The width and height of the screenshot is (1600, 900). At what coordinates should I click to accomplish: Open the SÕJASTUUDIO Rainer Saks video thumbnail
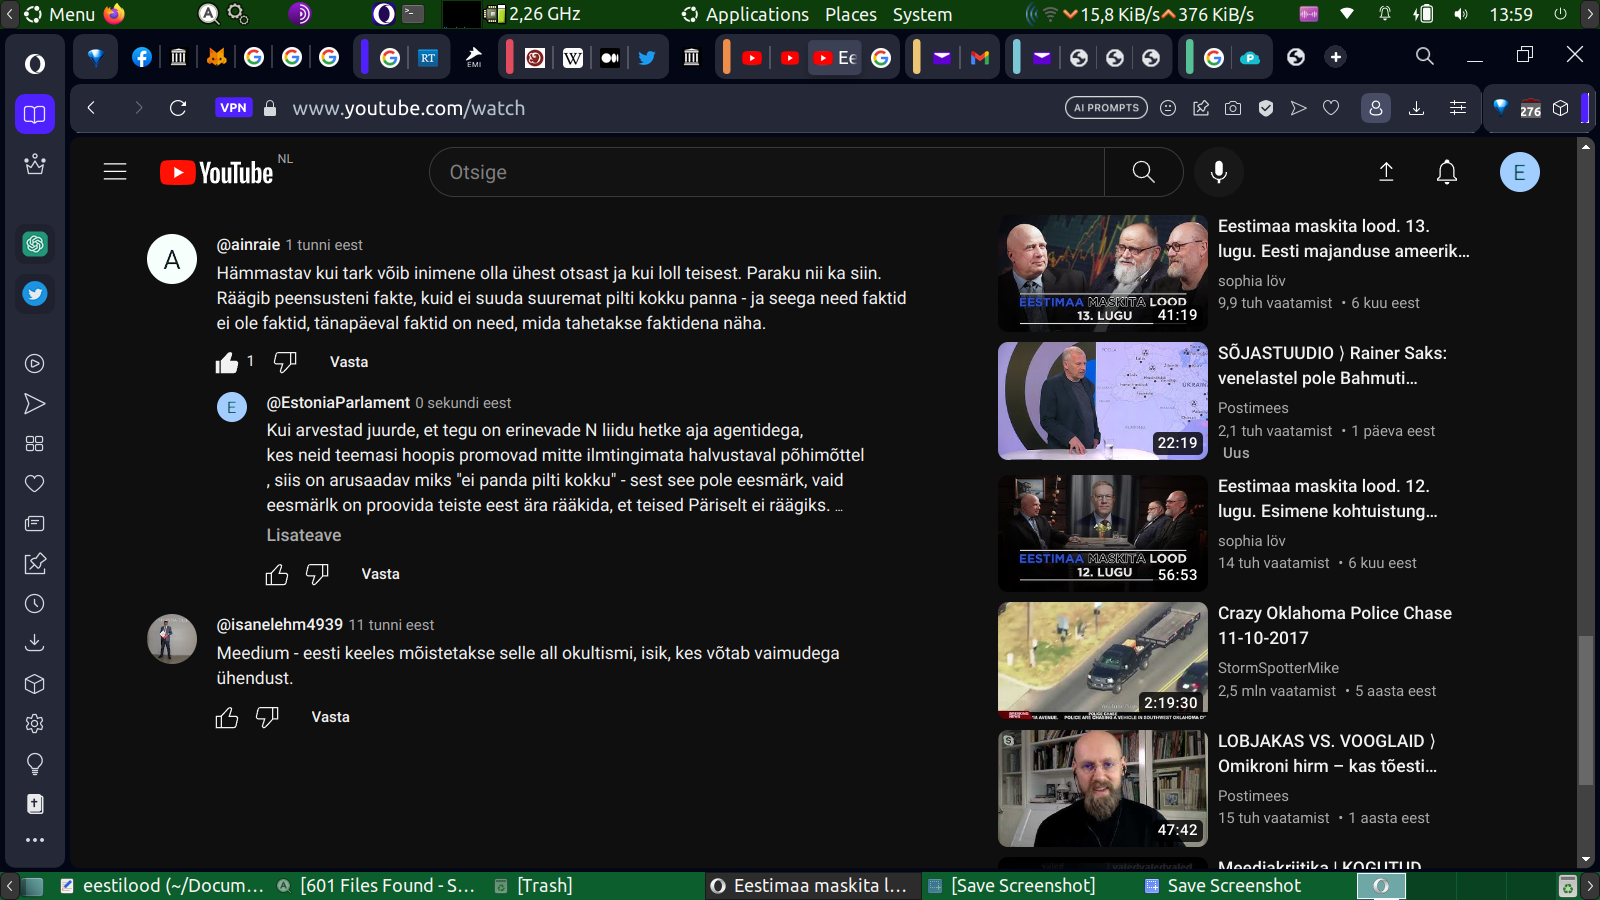[x=1103, y=401]
